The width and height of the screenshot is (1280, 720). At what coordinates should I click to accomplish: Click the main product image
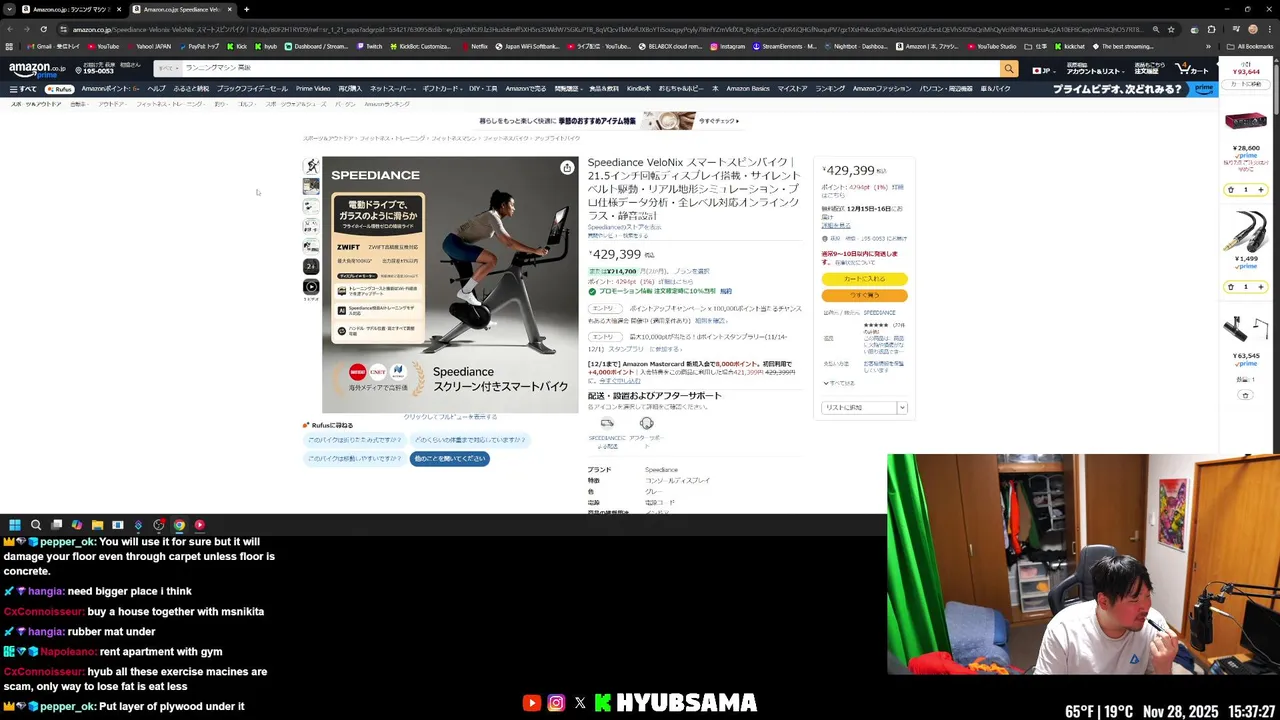point(450,284)
